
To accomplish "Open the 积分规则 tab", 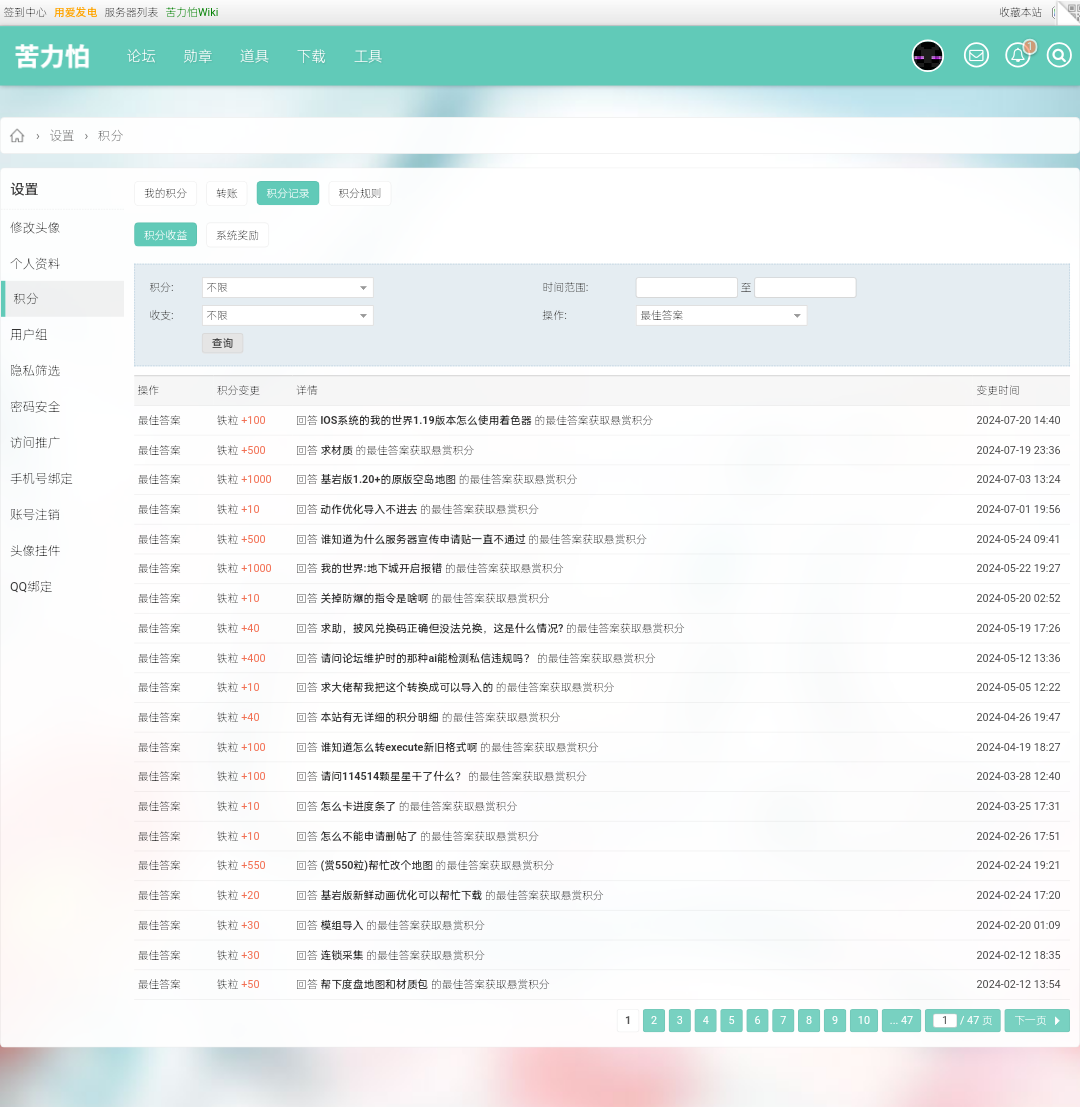I will [x=359, y=193].
